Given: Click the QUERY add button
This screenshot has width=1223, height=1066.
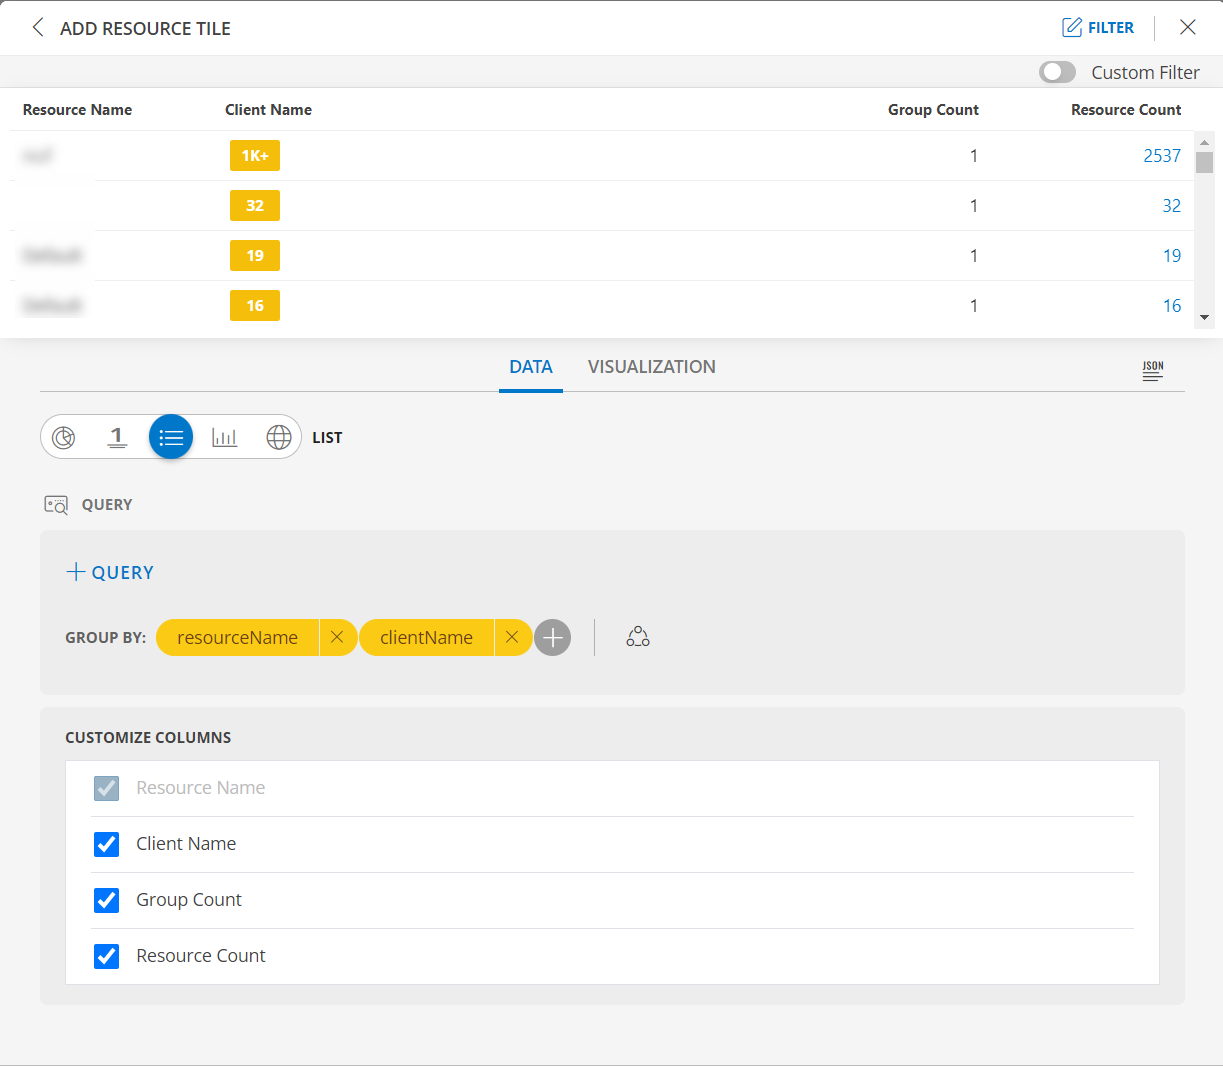Looking at the screenshot, I should 109,573.
